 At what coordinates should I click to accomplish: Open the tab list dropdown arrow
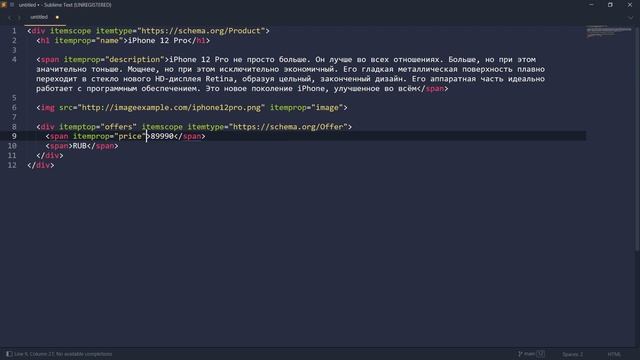coord(631,18)
